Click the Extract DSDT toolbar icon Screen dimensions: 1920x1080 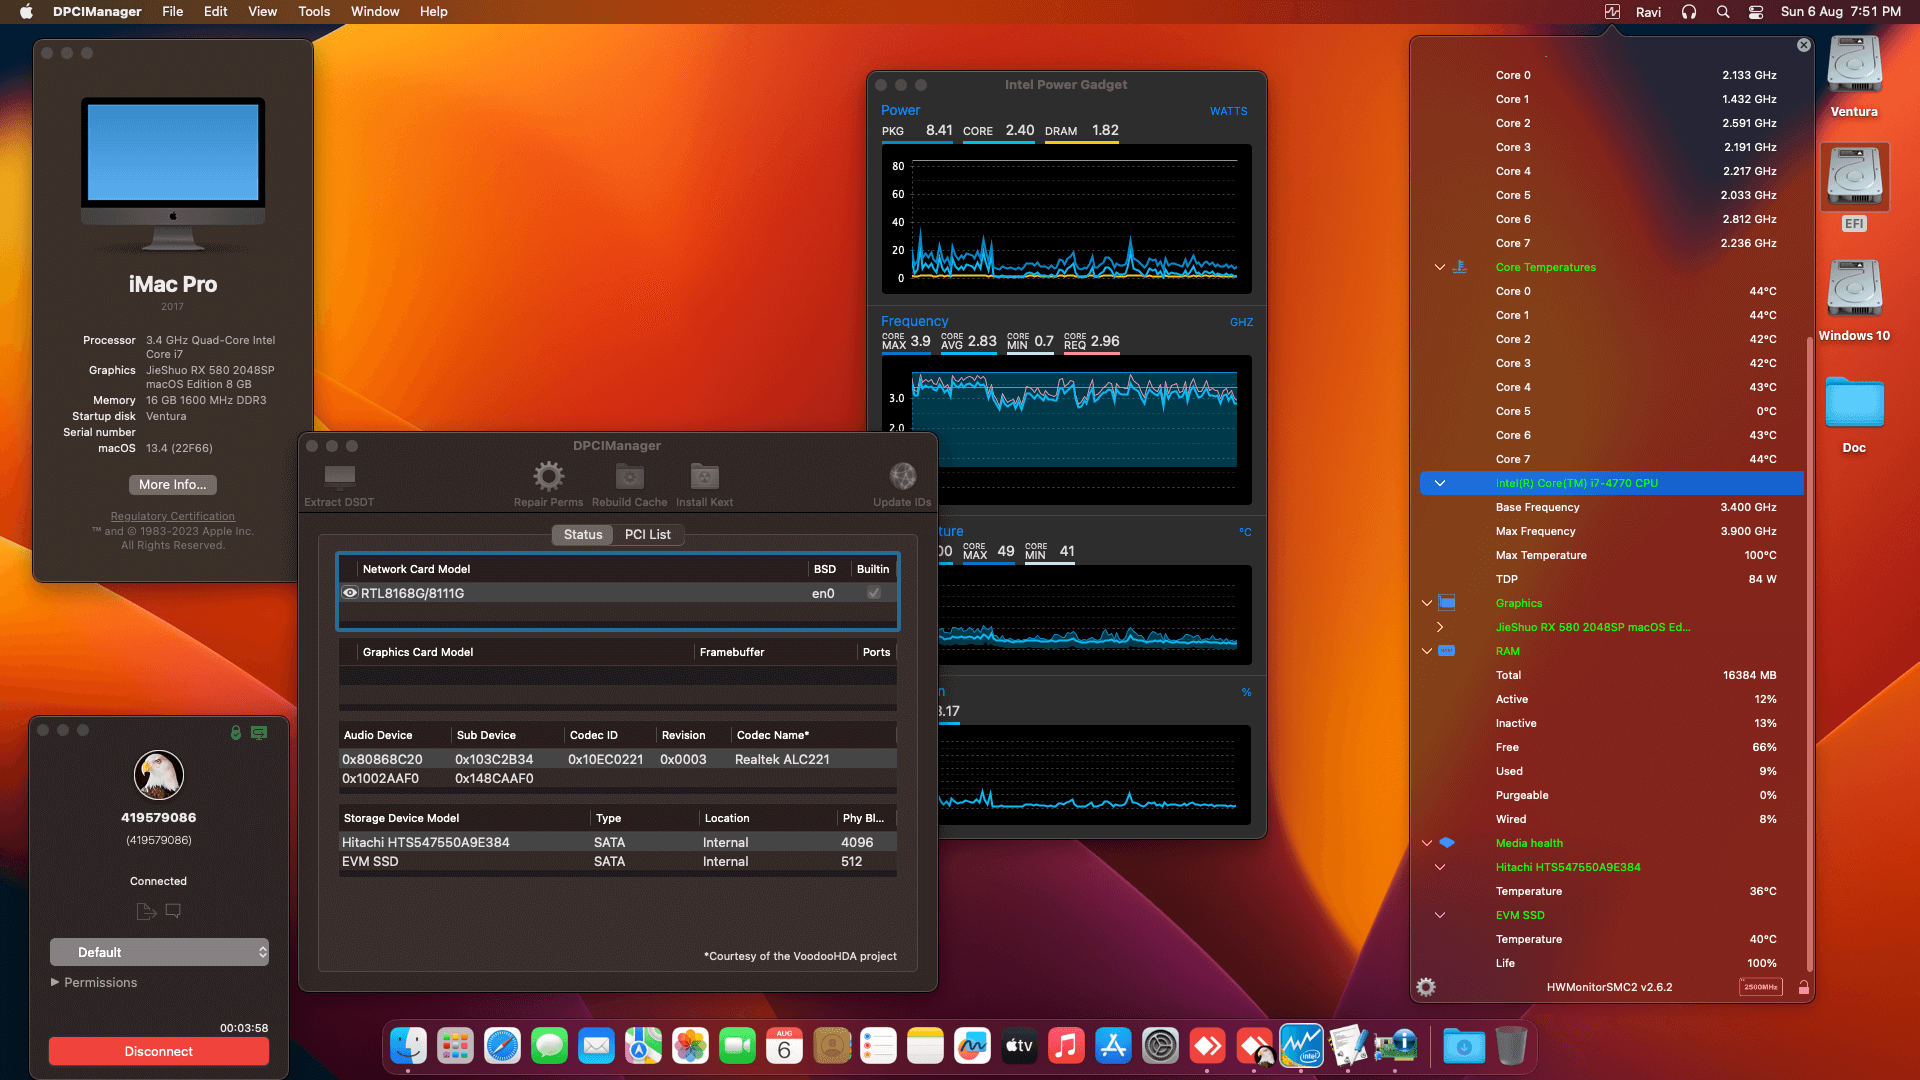[x=339, y=476]
